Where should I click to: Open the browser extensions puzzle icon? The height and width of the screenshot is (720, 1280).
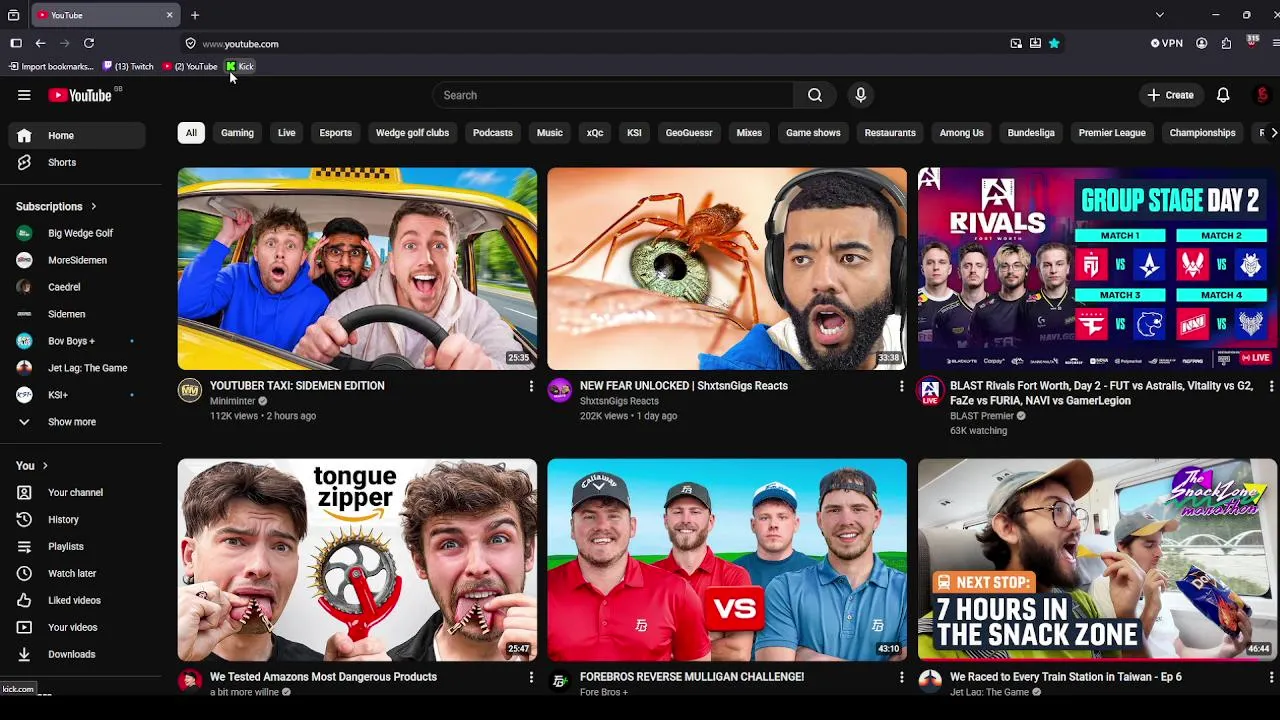(x=1226, y=43)
